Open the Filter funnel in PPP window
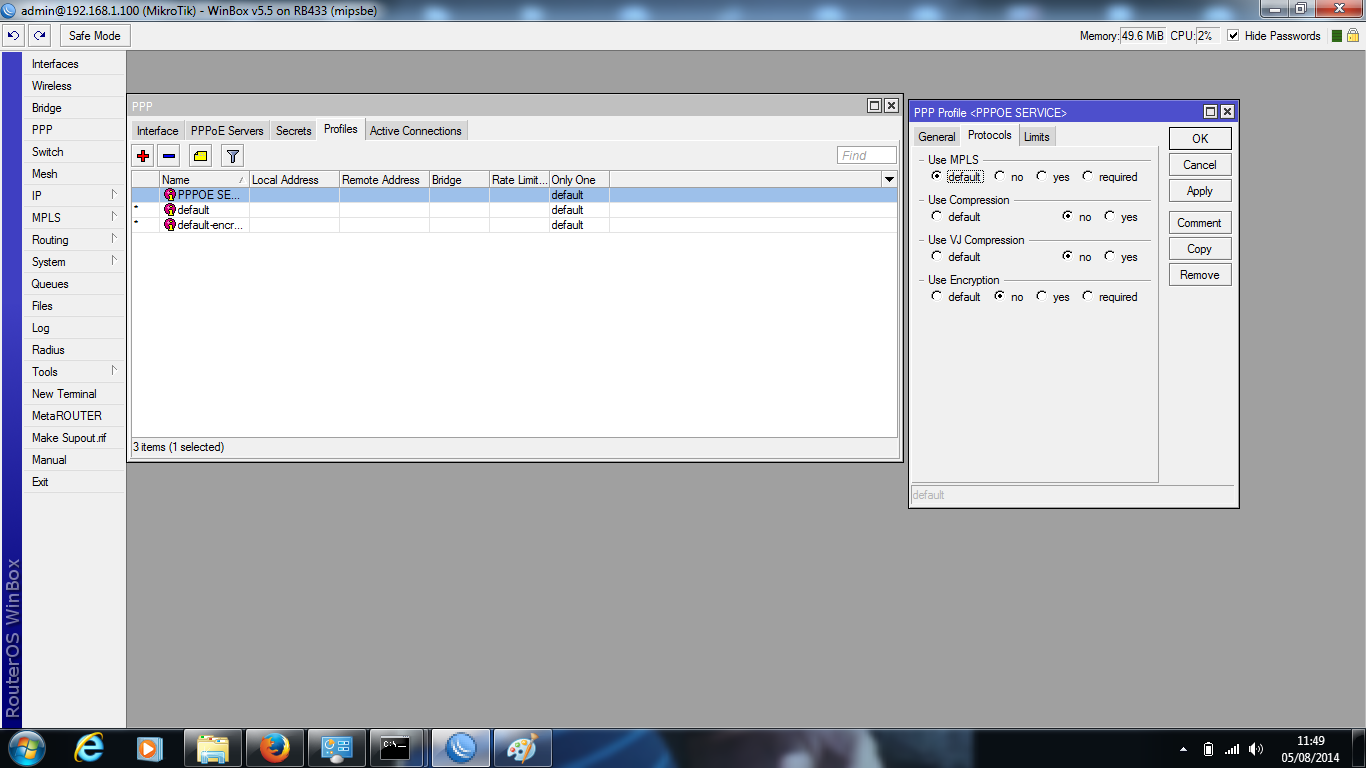The image size is (1366, 768). click(x=232, y=155)
